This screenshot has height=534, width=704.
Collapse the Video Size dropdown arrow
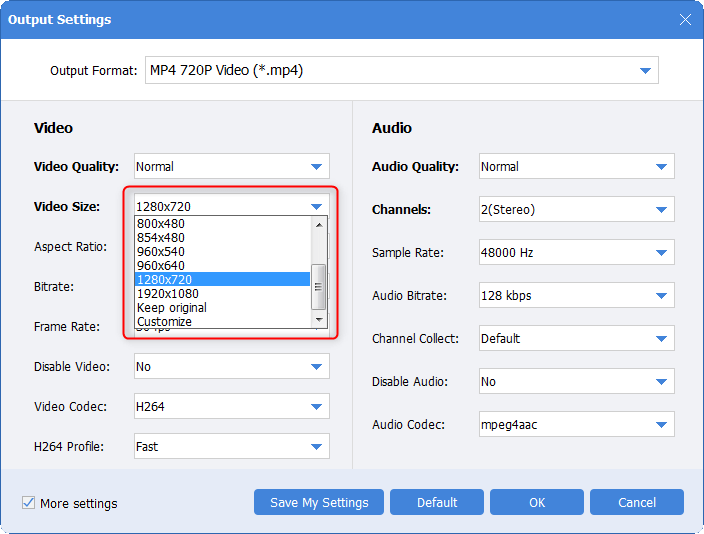pyautogui.click(x=317, y=207)
